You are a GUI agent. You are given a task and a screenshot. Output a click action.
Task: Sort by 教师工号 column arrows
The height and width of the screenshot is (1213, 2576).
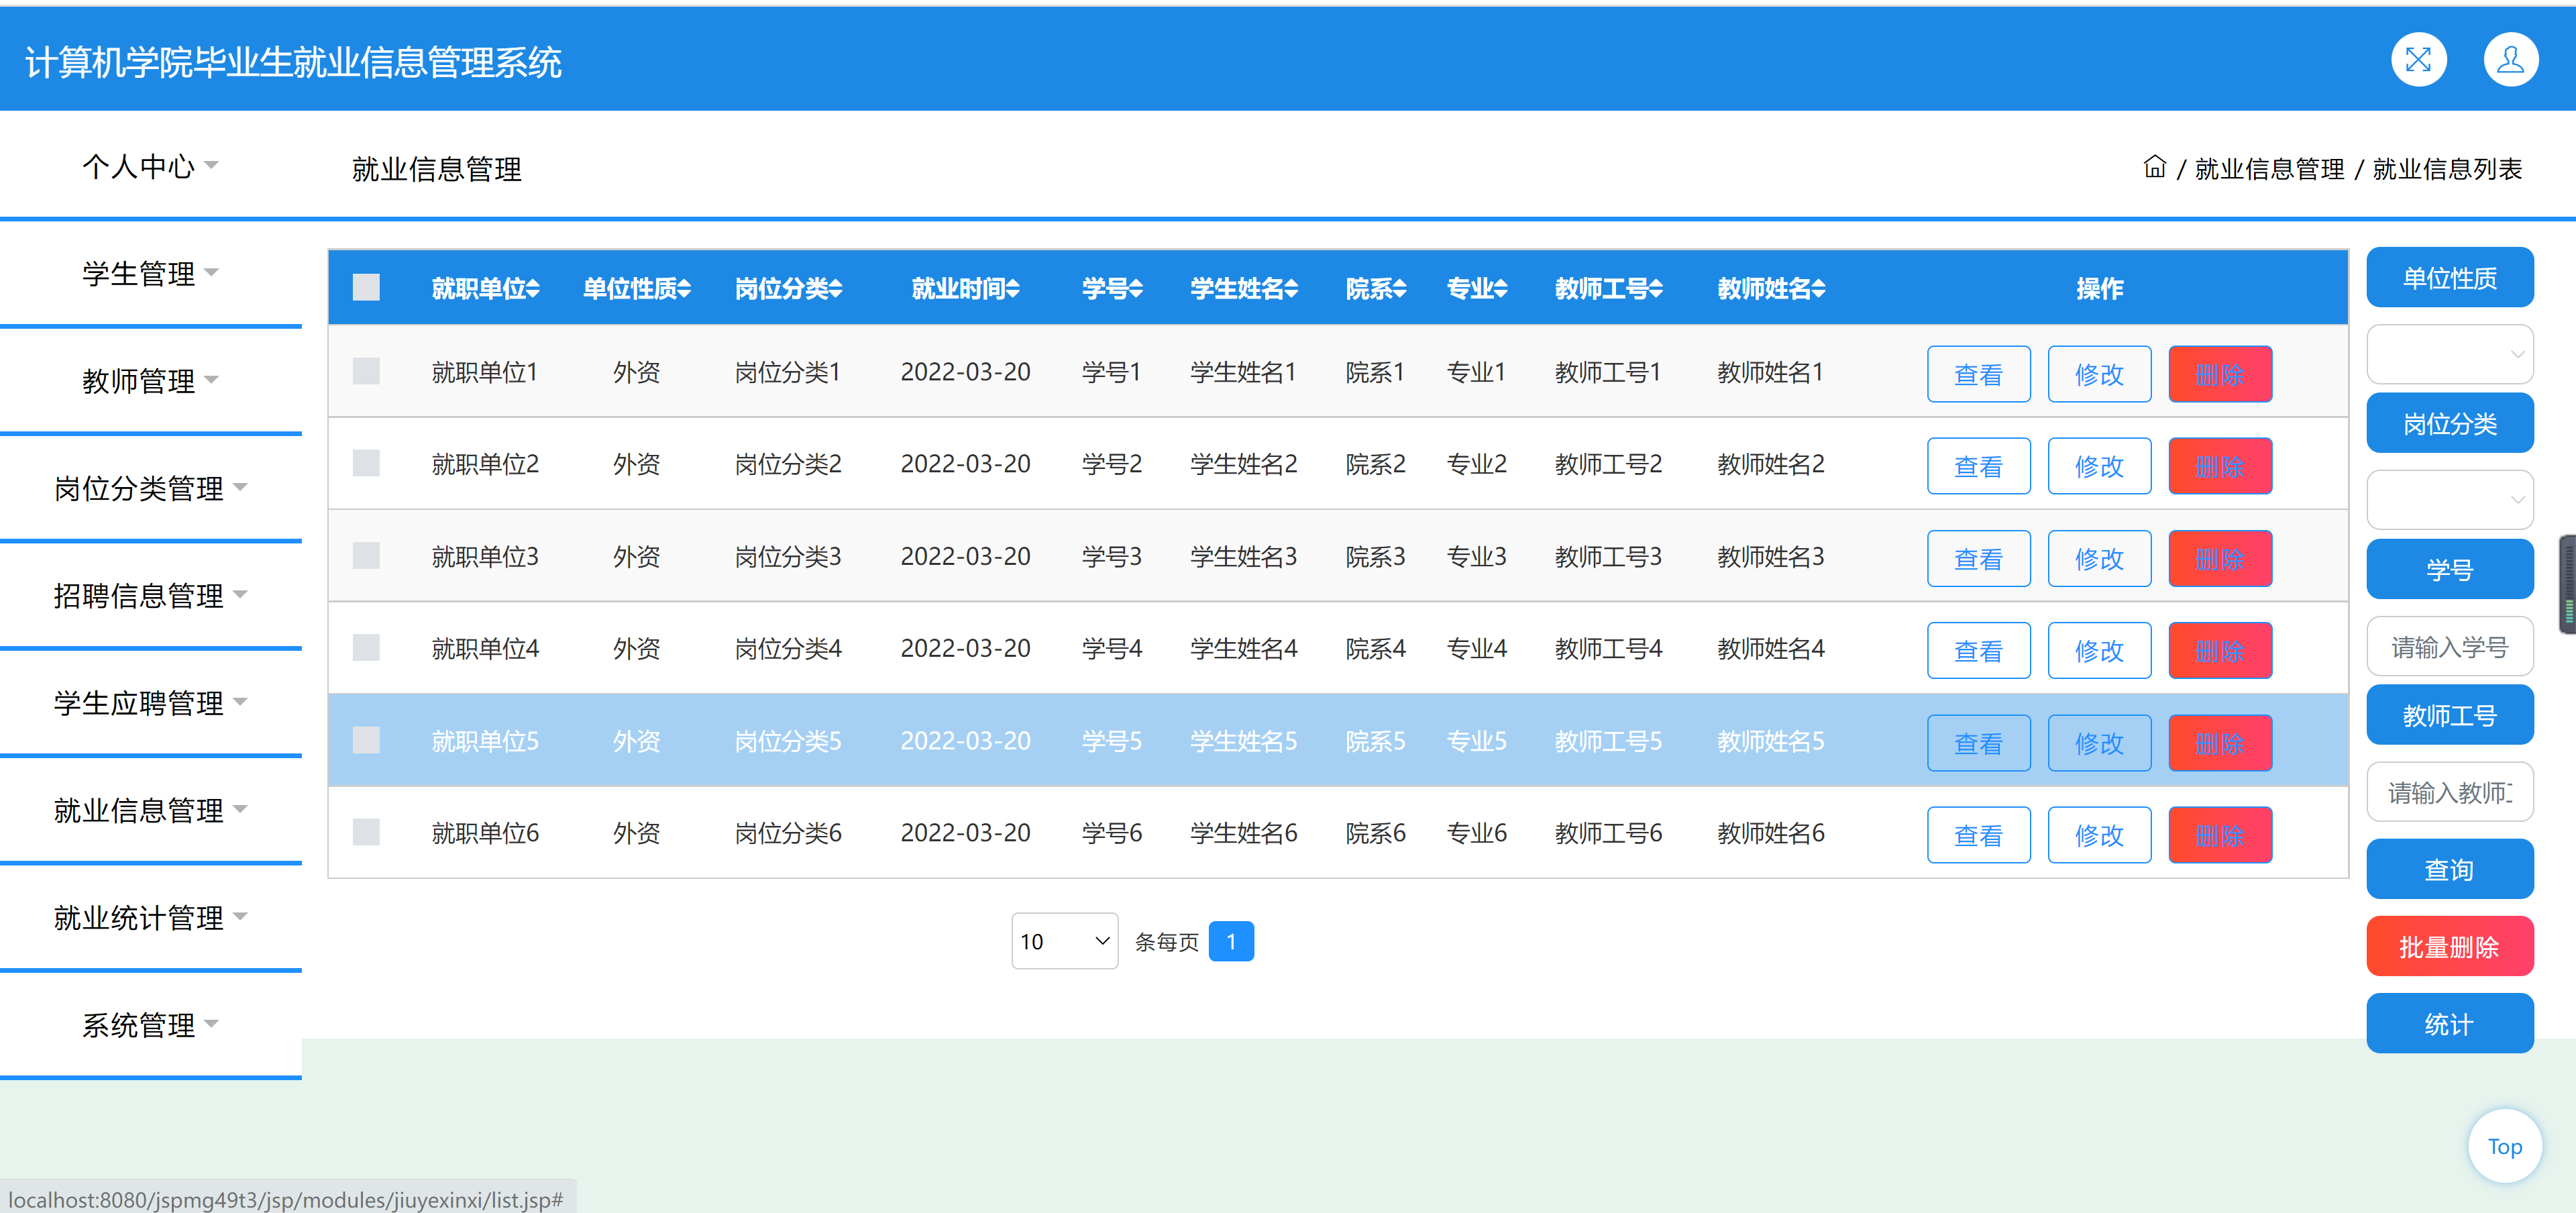1656,289
